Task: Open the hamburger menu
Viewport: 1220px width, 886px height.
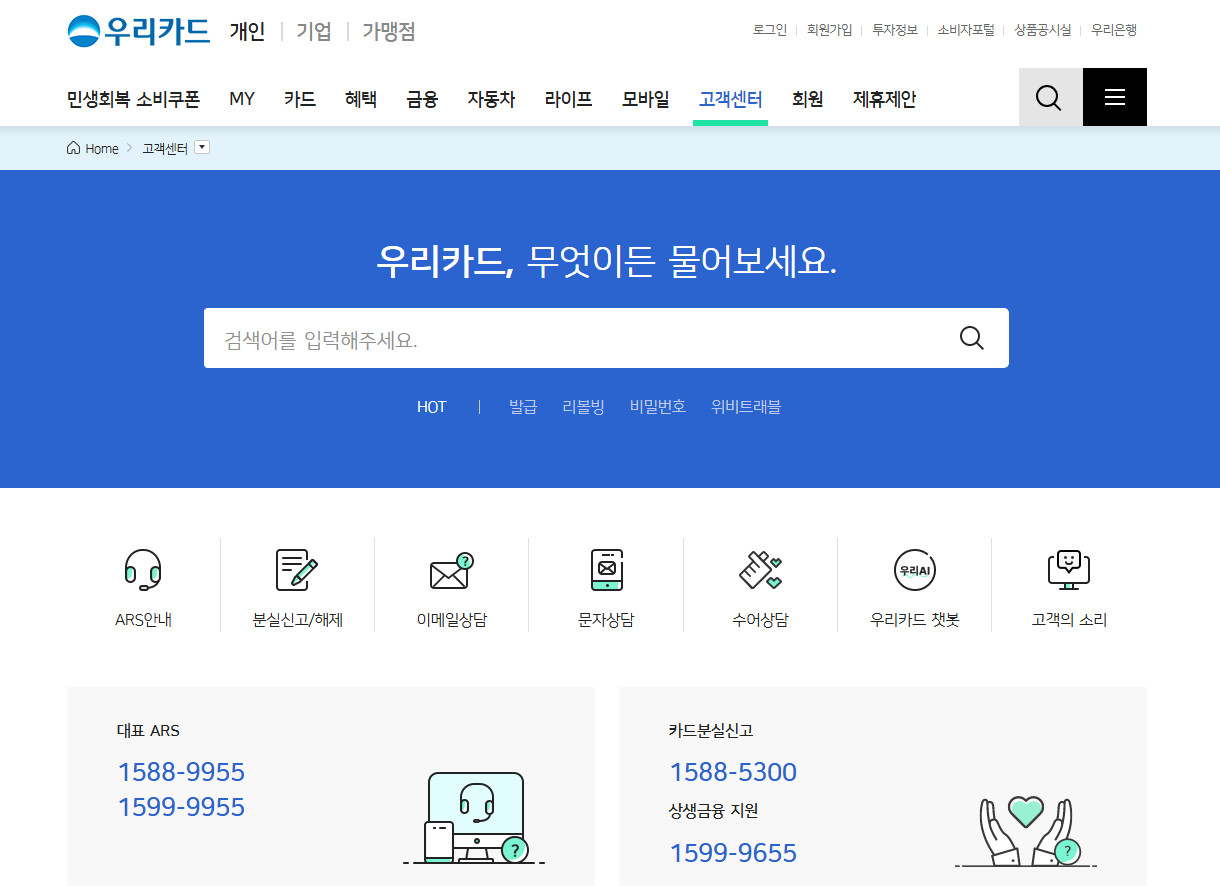Action: (1114, 97)
